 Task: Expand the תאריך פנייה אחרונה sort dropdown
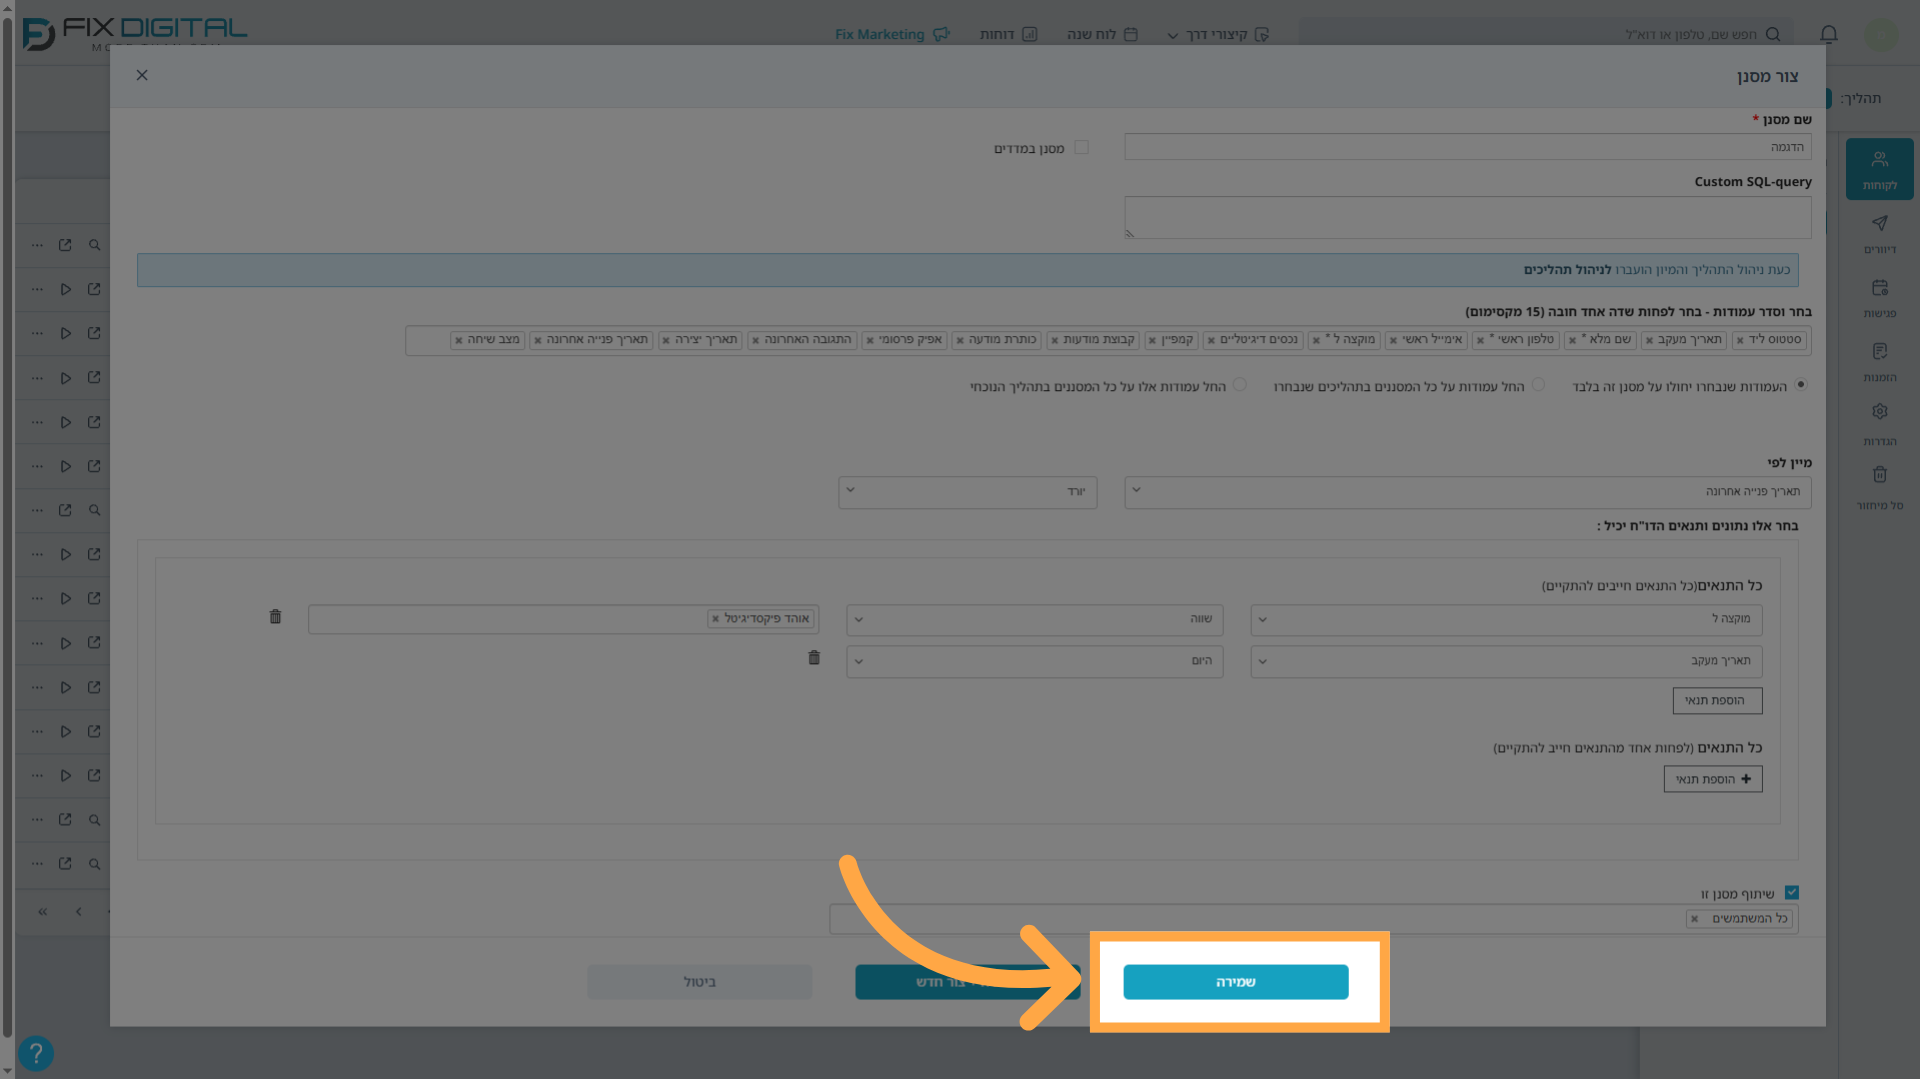[1467, 492]
